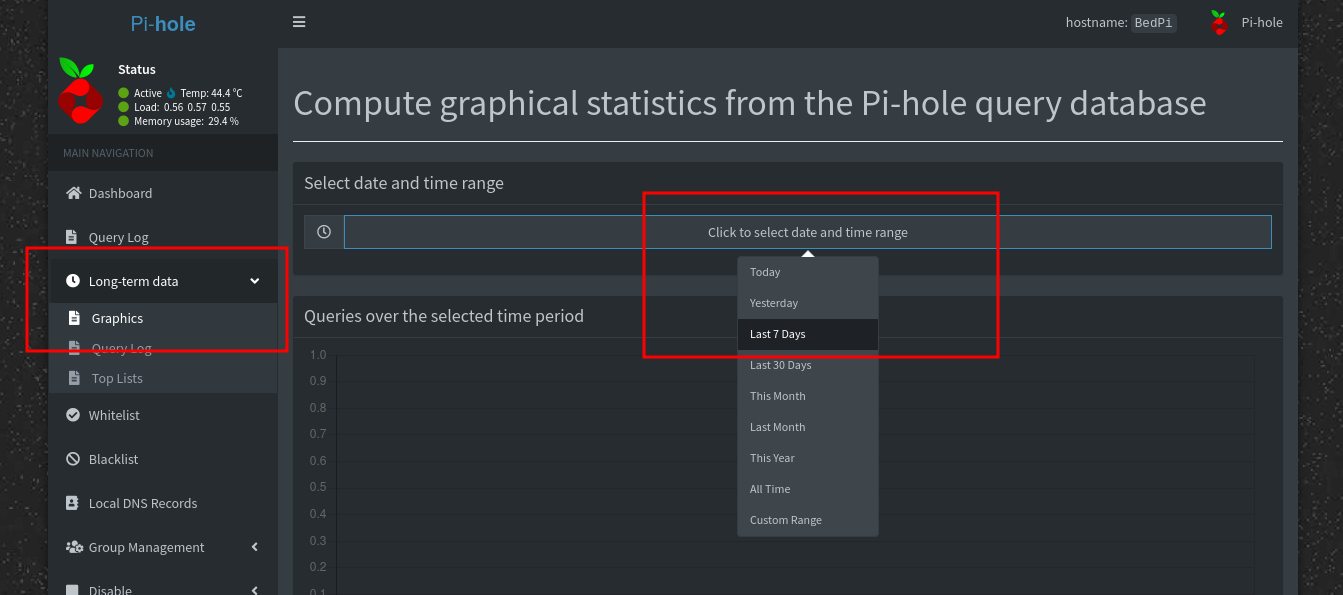Click the MAIN NAVIGATION header
The height and width of the screenshot is (595, 1343).
pos(108,153)
